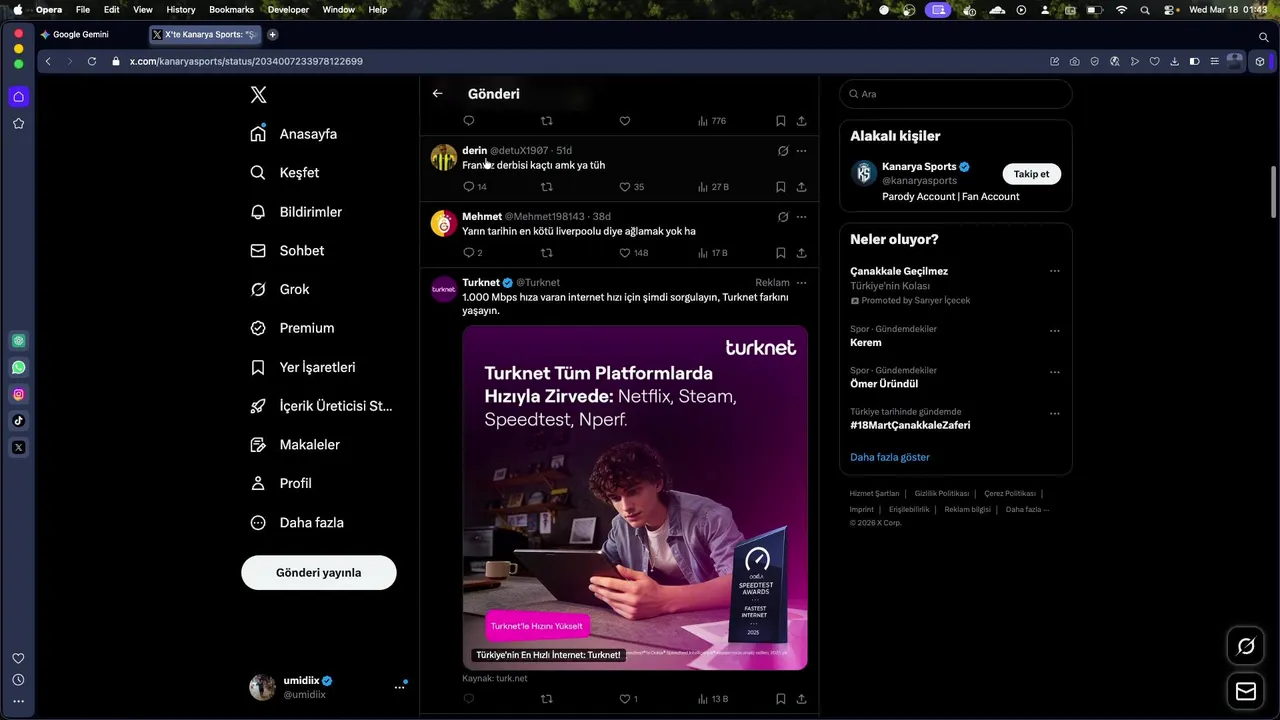This screenshot has height=720, width=1280.
Task: View stats on Mehmet's comment
Action: 703,253
